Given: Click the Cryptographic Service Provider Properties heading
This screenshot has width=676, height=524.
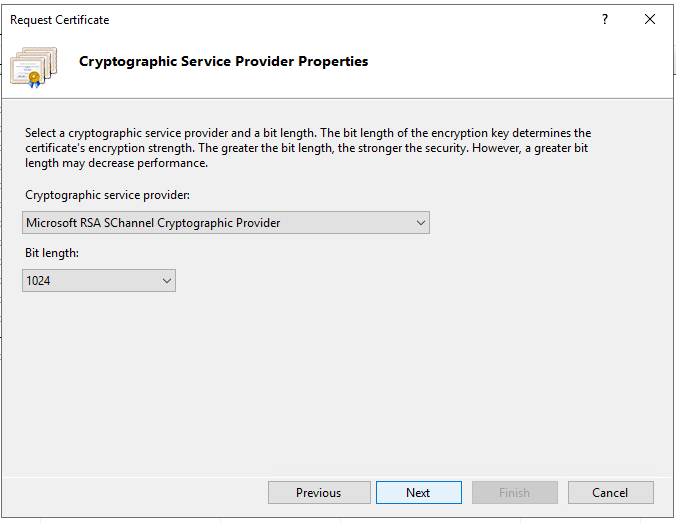Looking at the screenshot, I should pyautogui.click(x=223, y=62).
